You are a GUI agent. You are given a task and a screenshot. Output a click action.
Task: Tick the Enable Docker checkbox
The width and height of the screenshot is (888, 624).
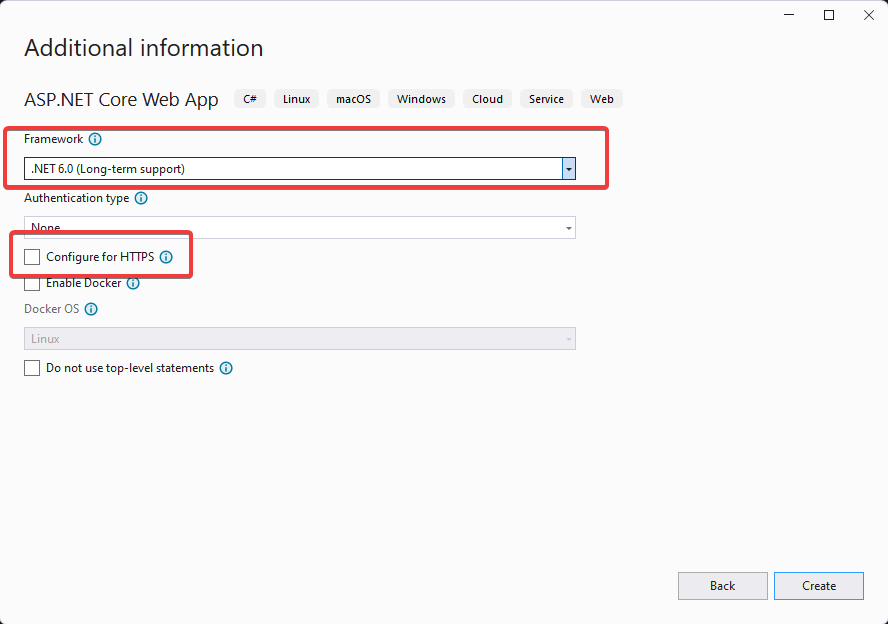click(32, 283)
